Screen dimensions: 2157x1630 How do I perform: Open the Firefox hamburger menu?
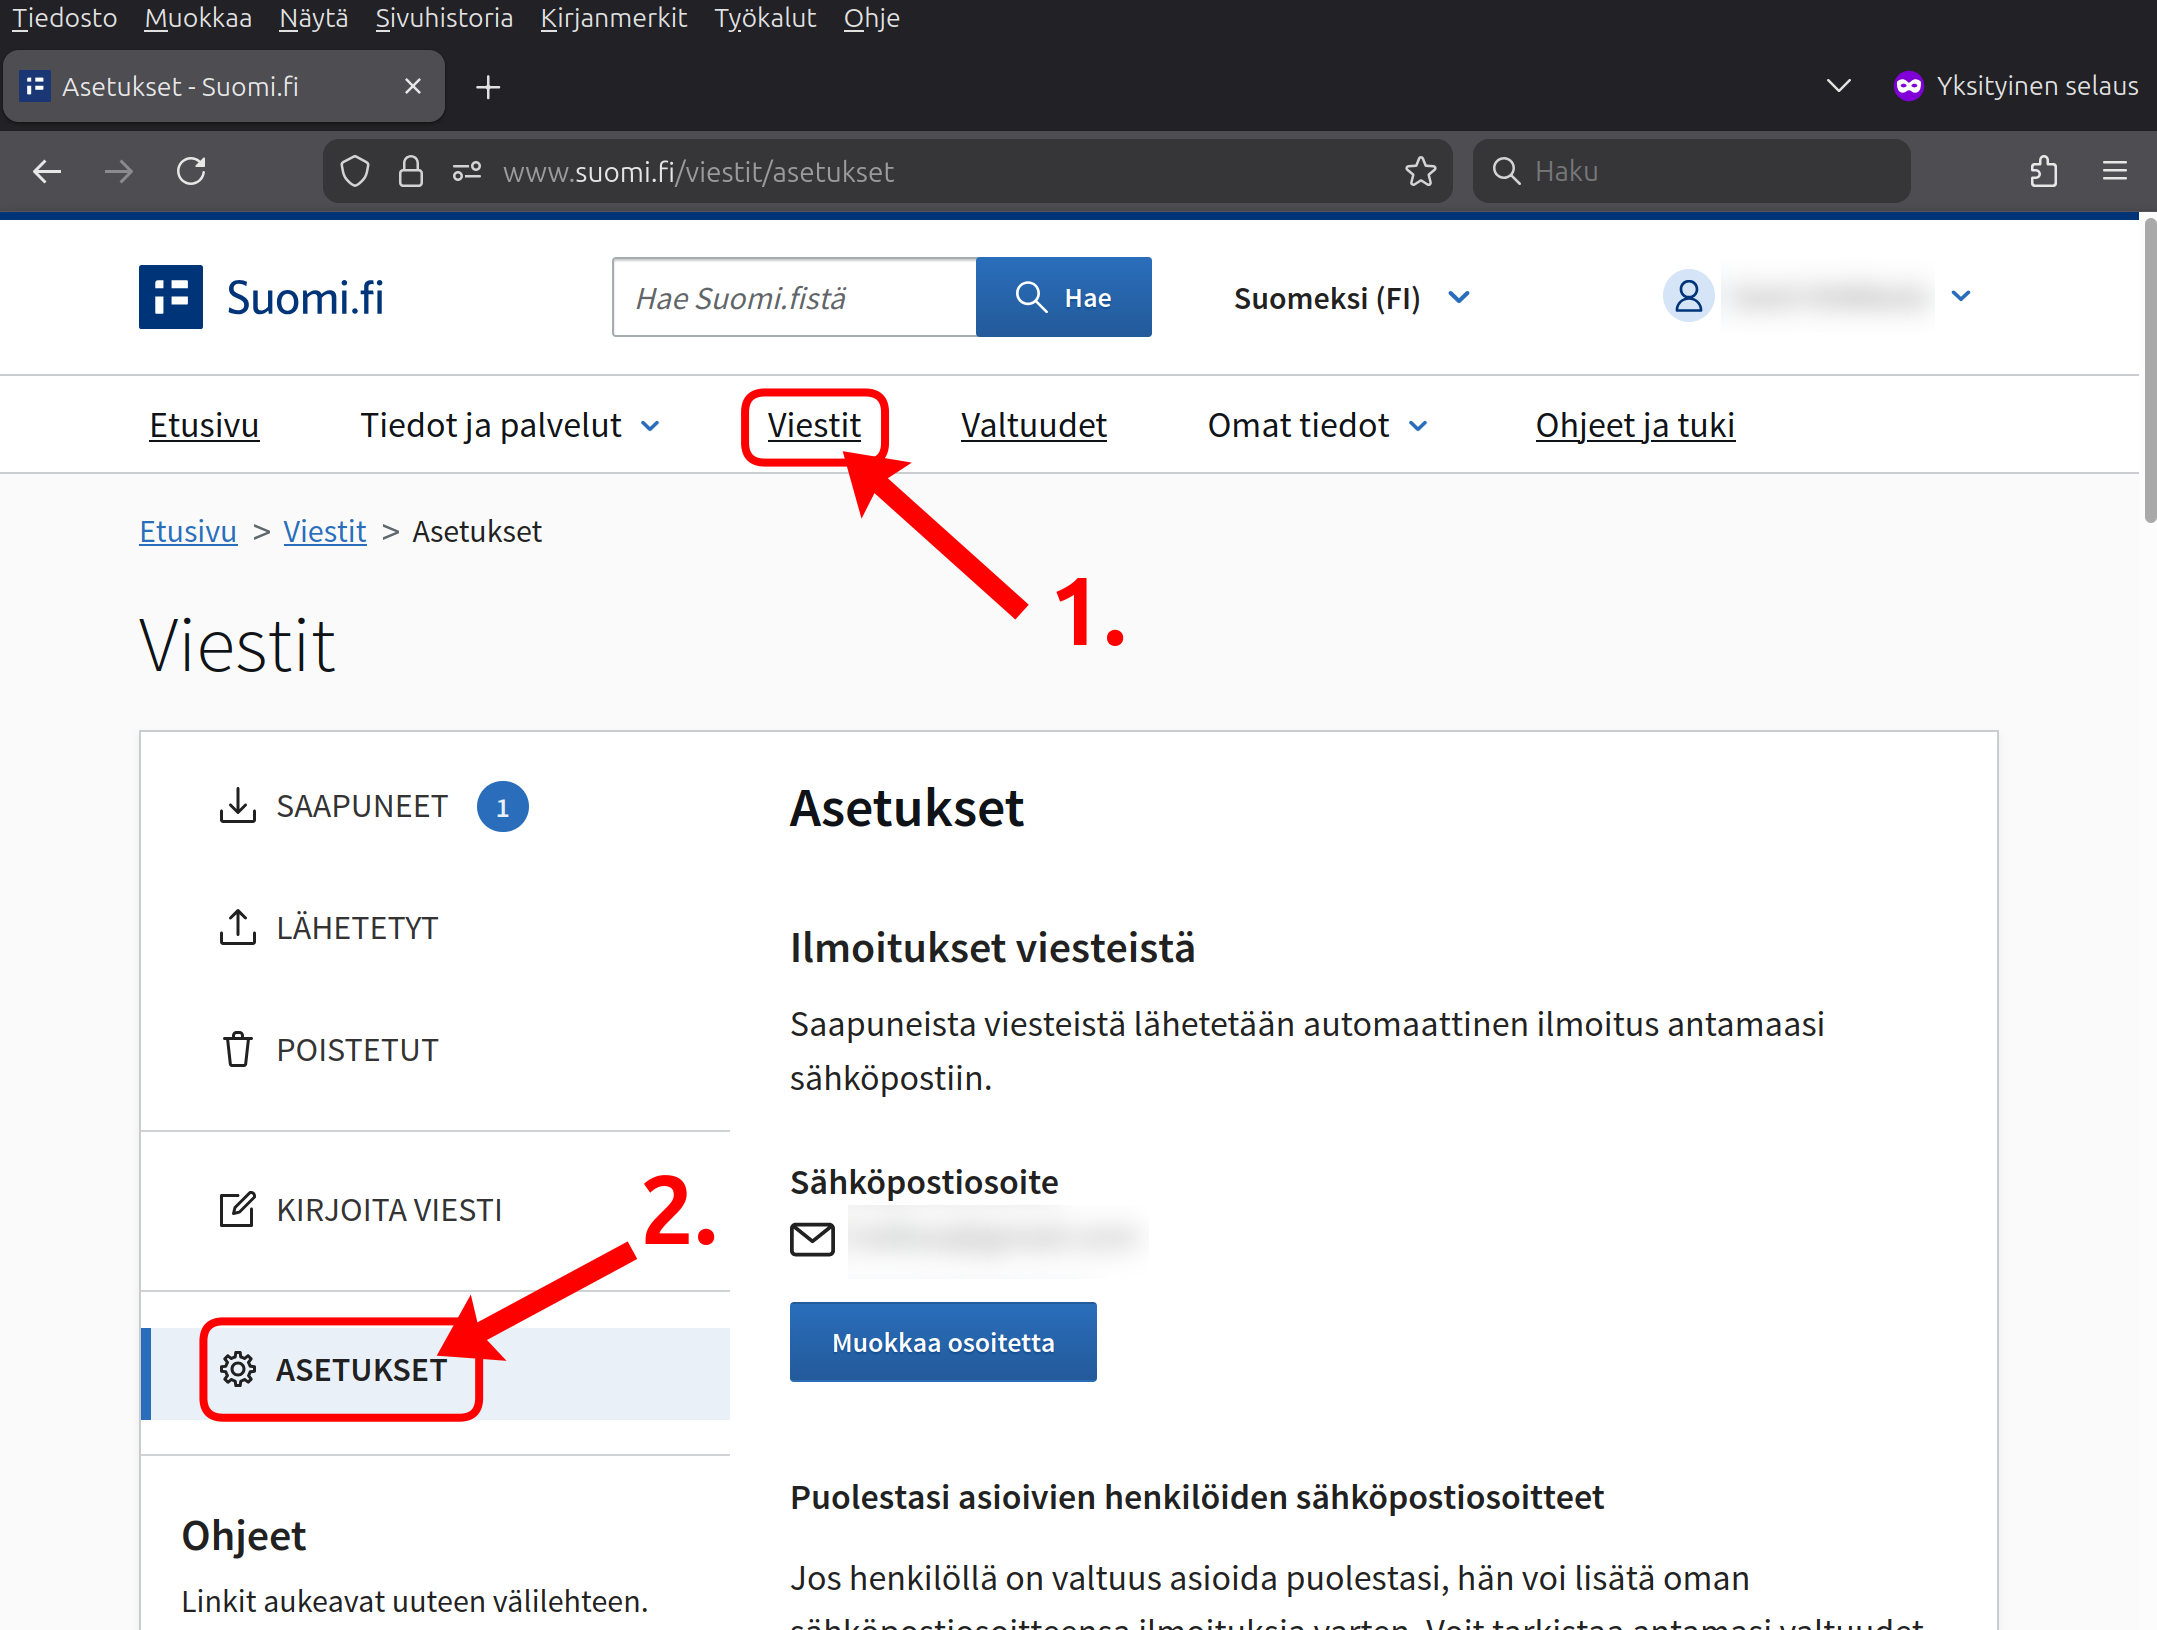pos(2114,171)
